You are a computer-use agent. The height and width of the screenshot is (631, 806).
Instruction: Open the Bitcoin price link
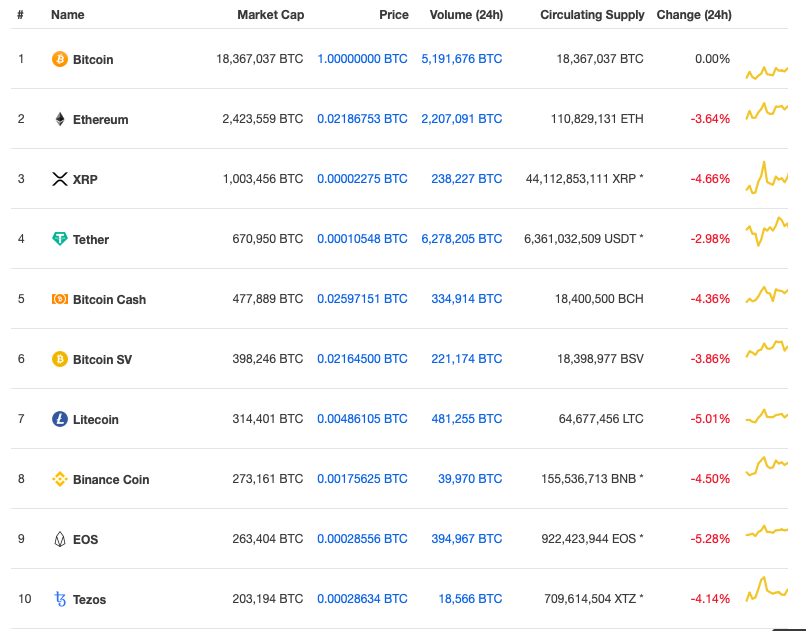(362, 59)
